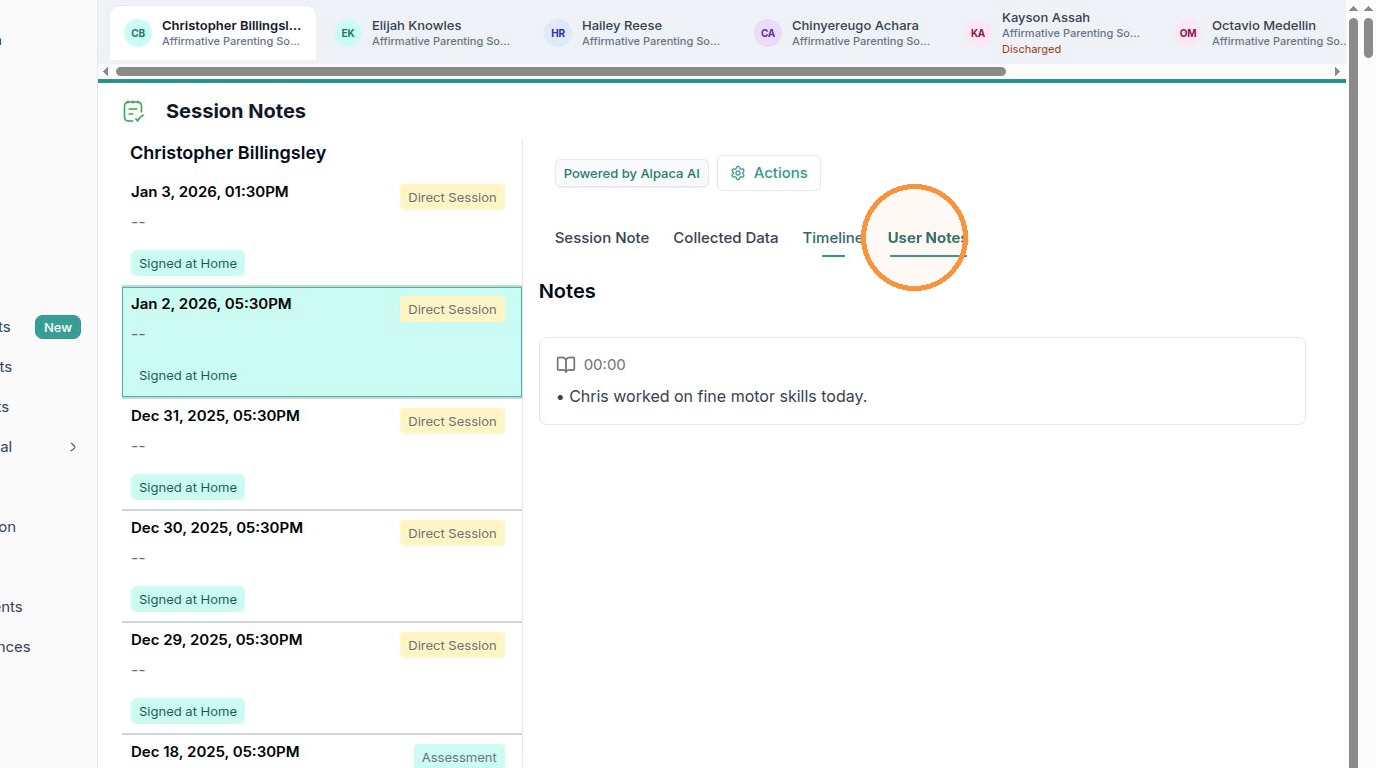Click the Notes heading
Screen dimensions: 1376x768
(567, 291)
